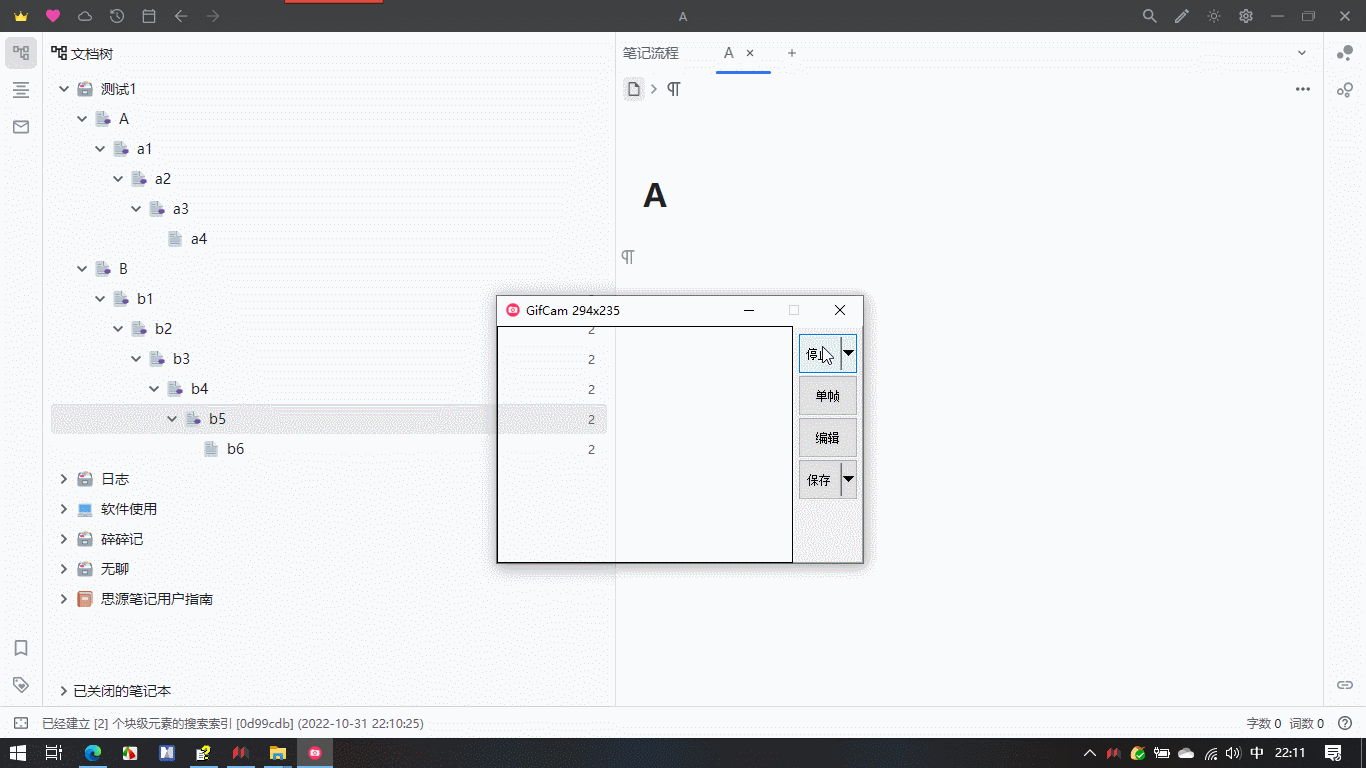
Task: Open Microsoft Edge from the taskbar
Action: 93,753
